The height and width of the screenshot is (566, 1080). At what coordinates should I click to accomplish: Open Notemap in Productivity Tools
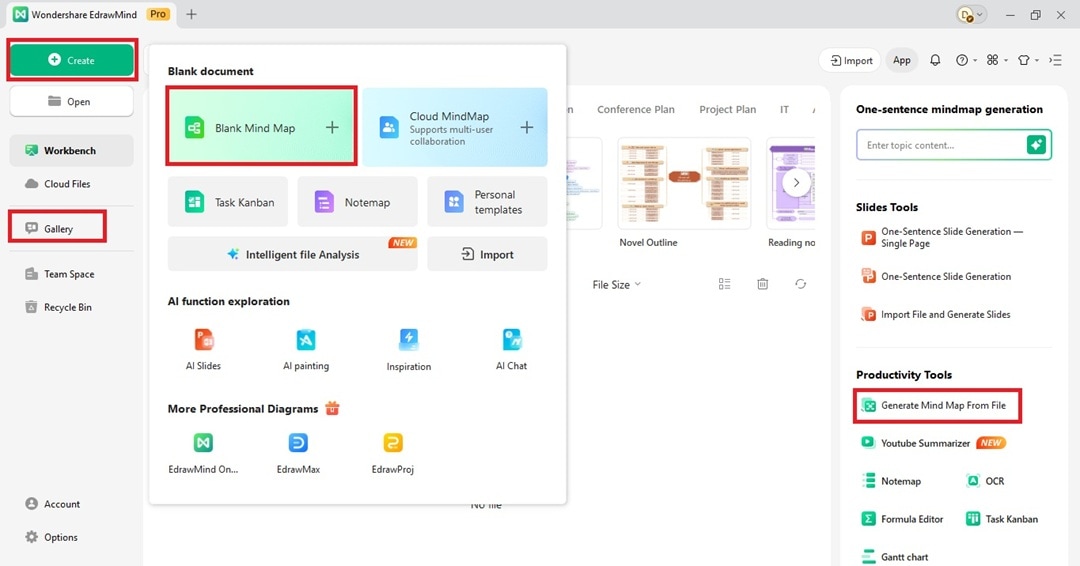click(x=891, y=481)
